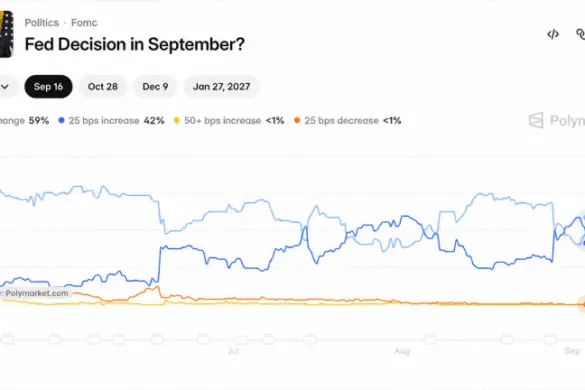Click the embed code icon
The height and width of the screenshot is (390, 585).
(x=553, y=34)
